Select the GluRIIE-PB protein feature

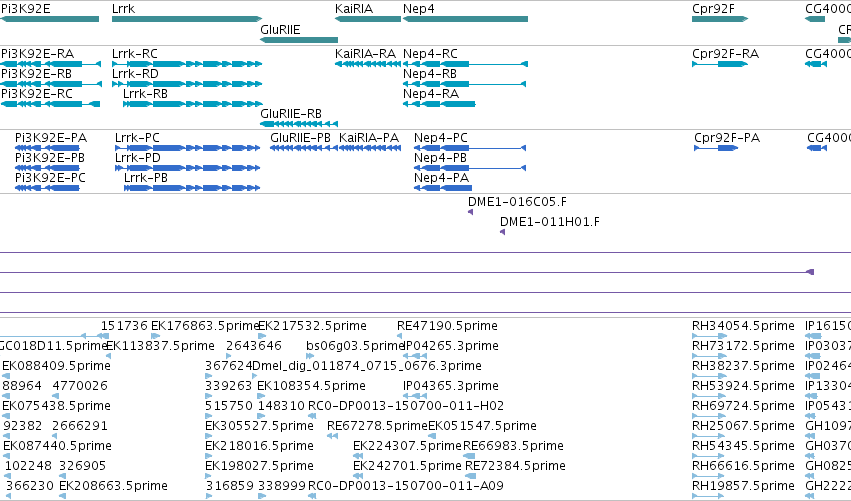(303, 148)
